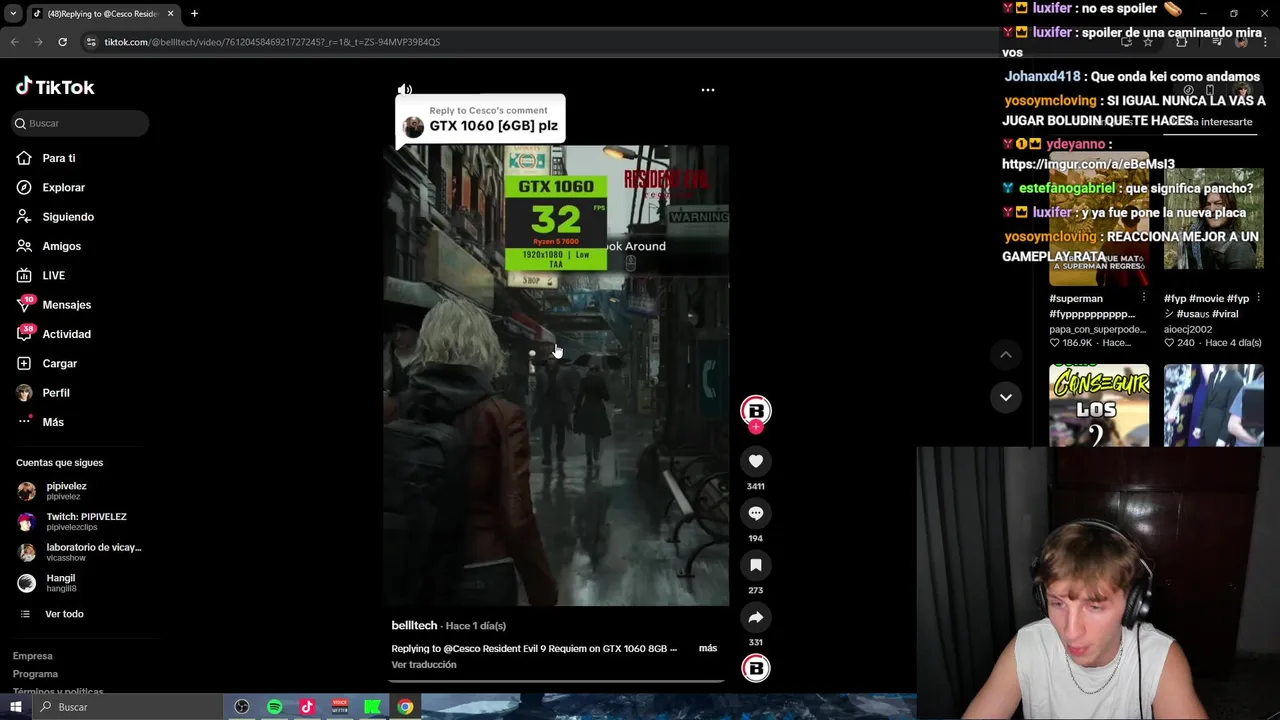Viewport: 1280px width, 720px height.
Task: Open Siguiendo feed
Action: (68, 217)
